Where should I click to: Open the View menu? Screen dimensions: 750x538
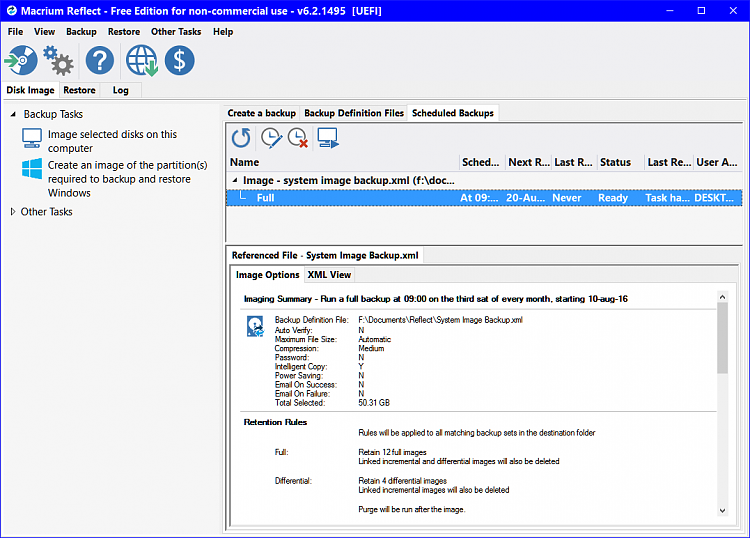coord(44,32)
